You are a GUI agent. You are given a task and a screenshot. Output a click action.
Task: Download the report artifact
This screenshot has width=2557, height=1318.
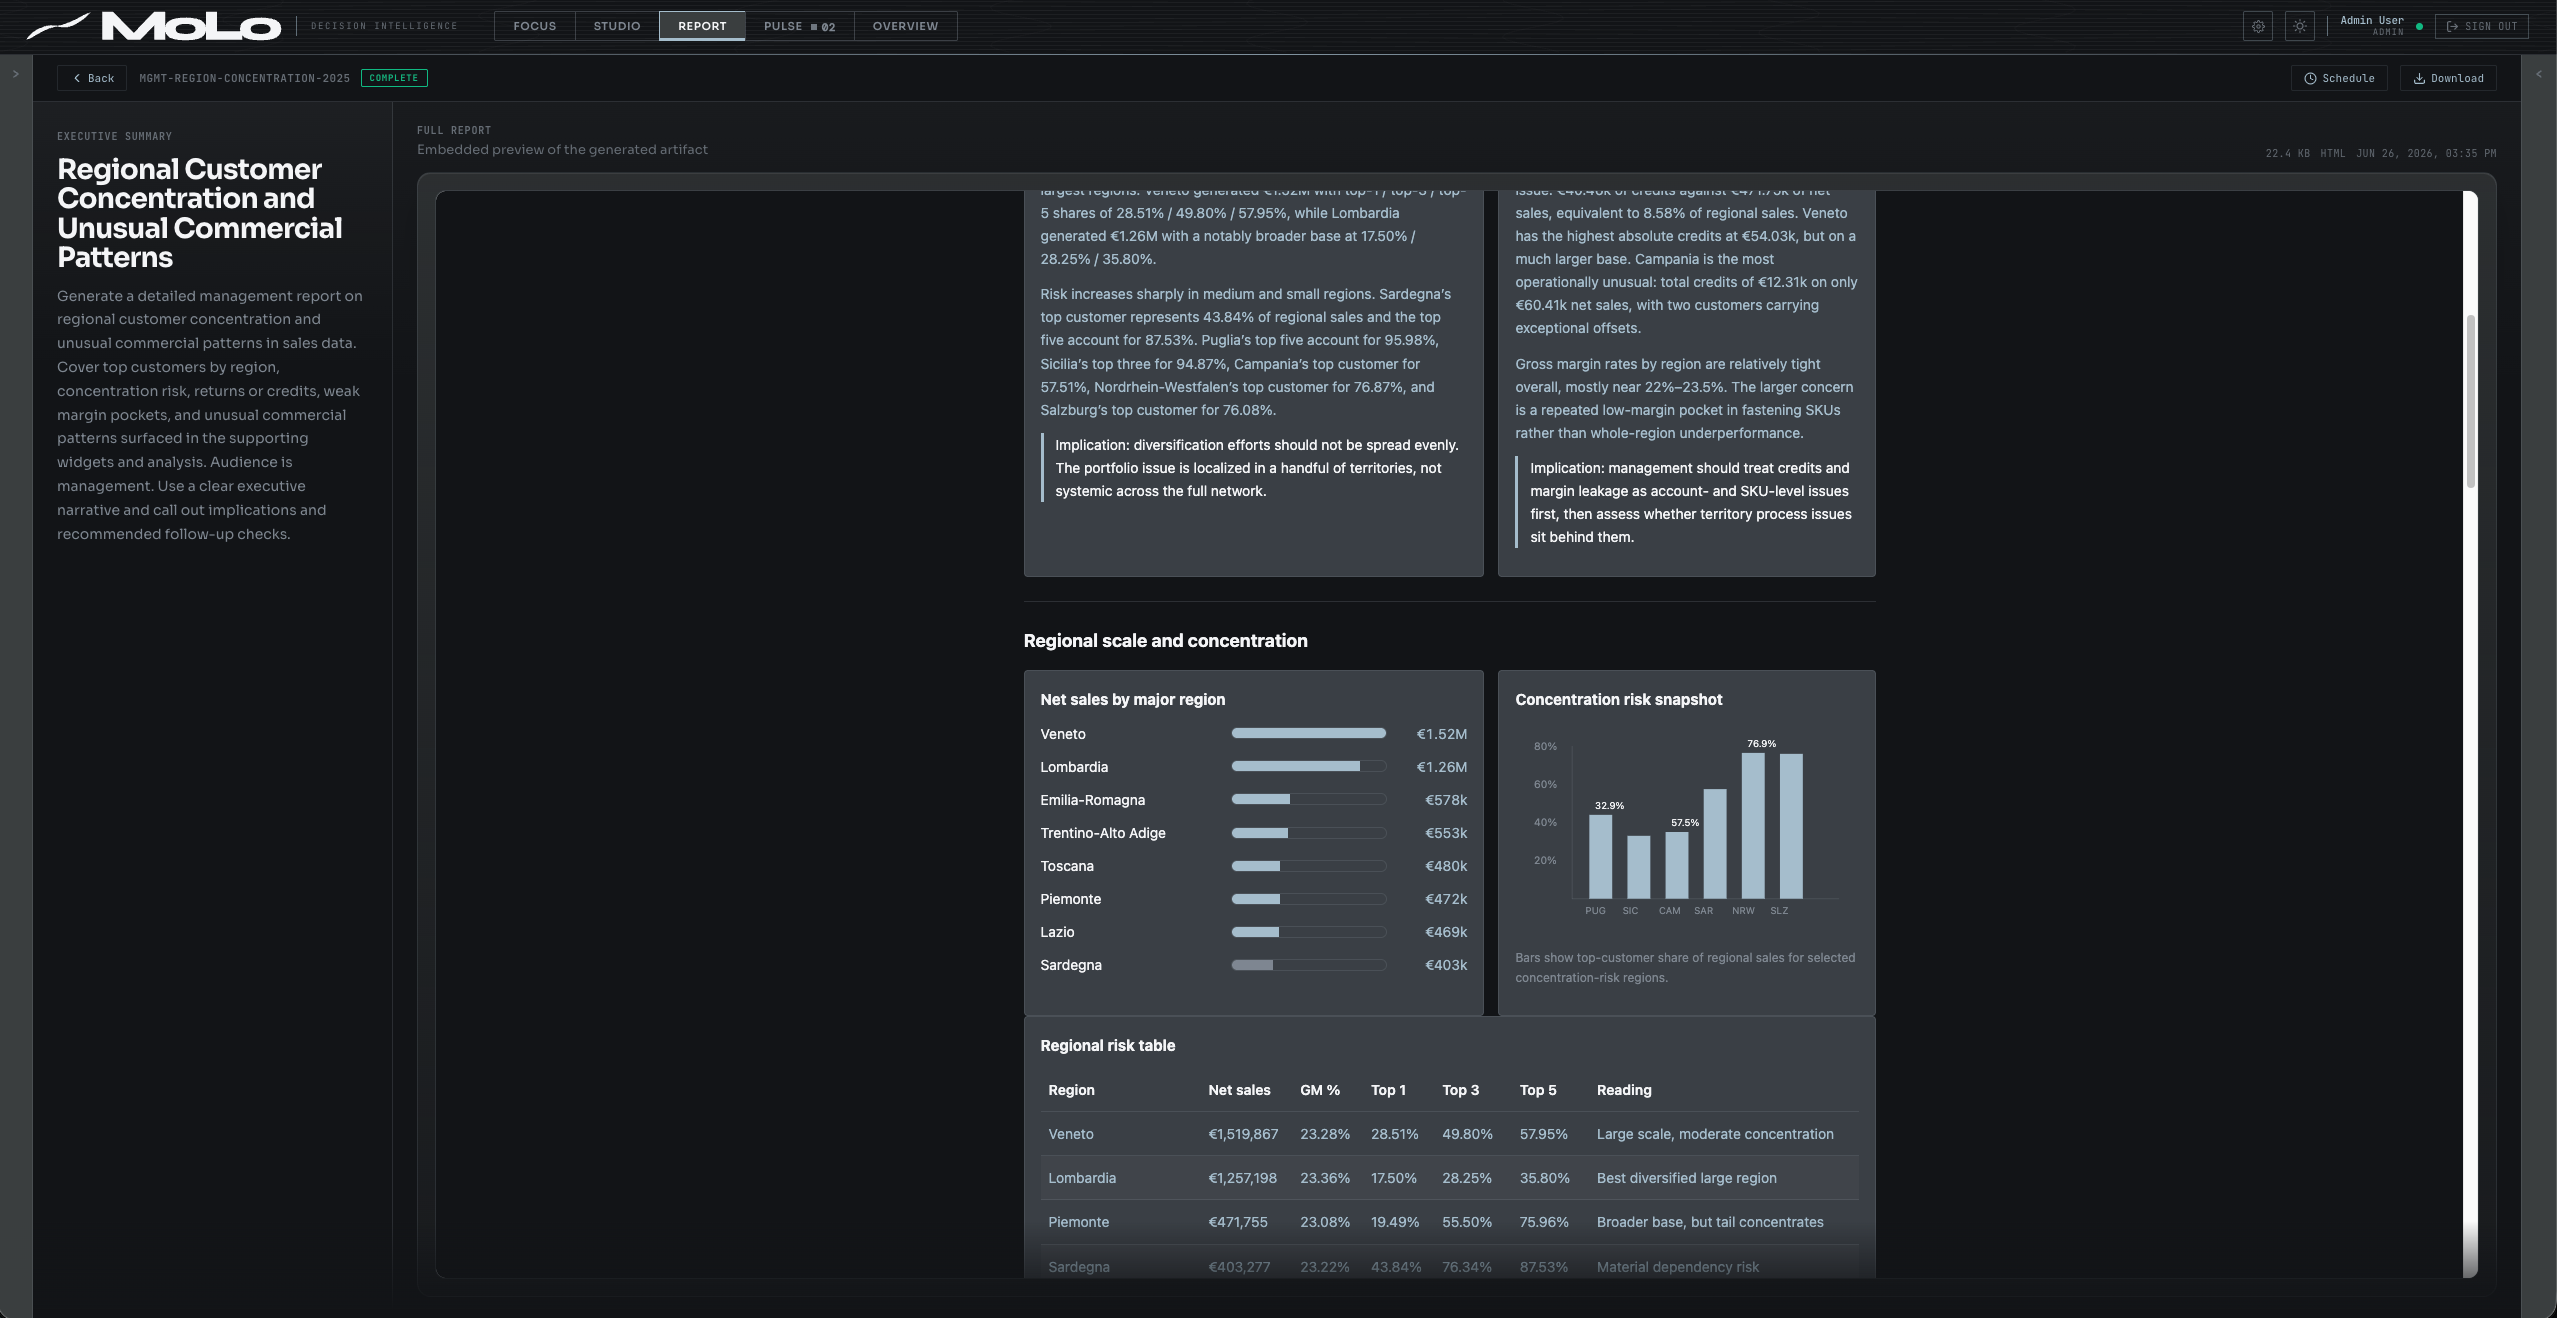coord(2448,78)
